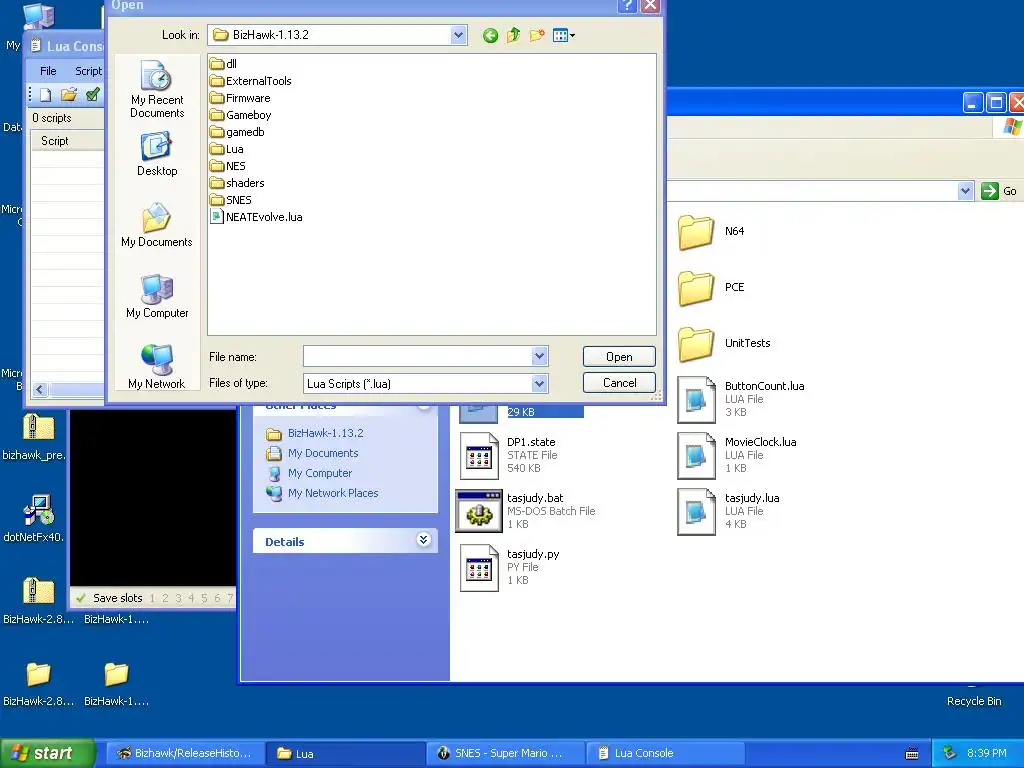Switch to Bizhawk/ReleaseHisto taskbar item
This screenshot has height=768, width=1024.
(x=185, y=753)
